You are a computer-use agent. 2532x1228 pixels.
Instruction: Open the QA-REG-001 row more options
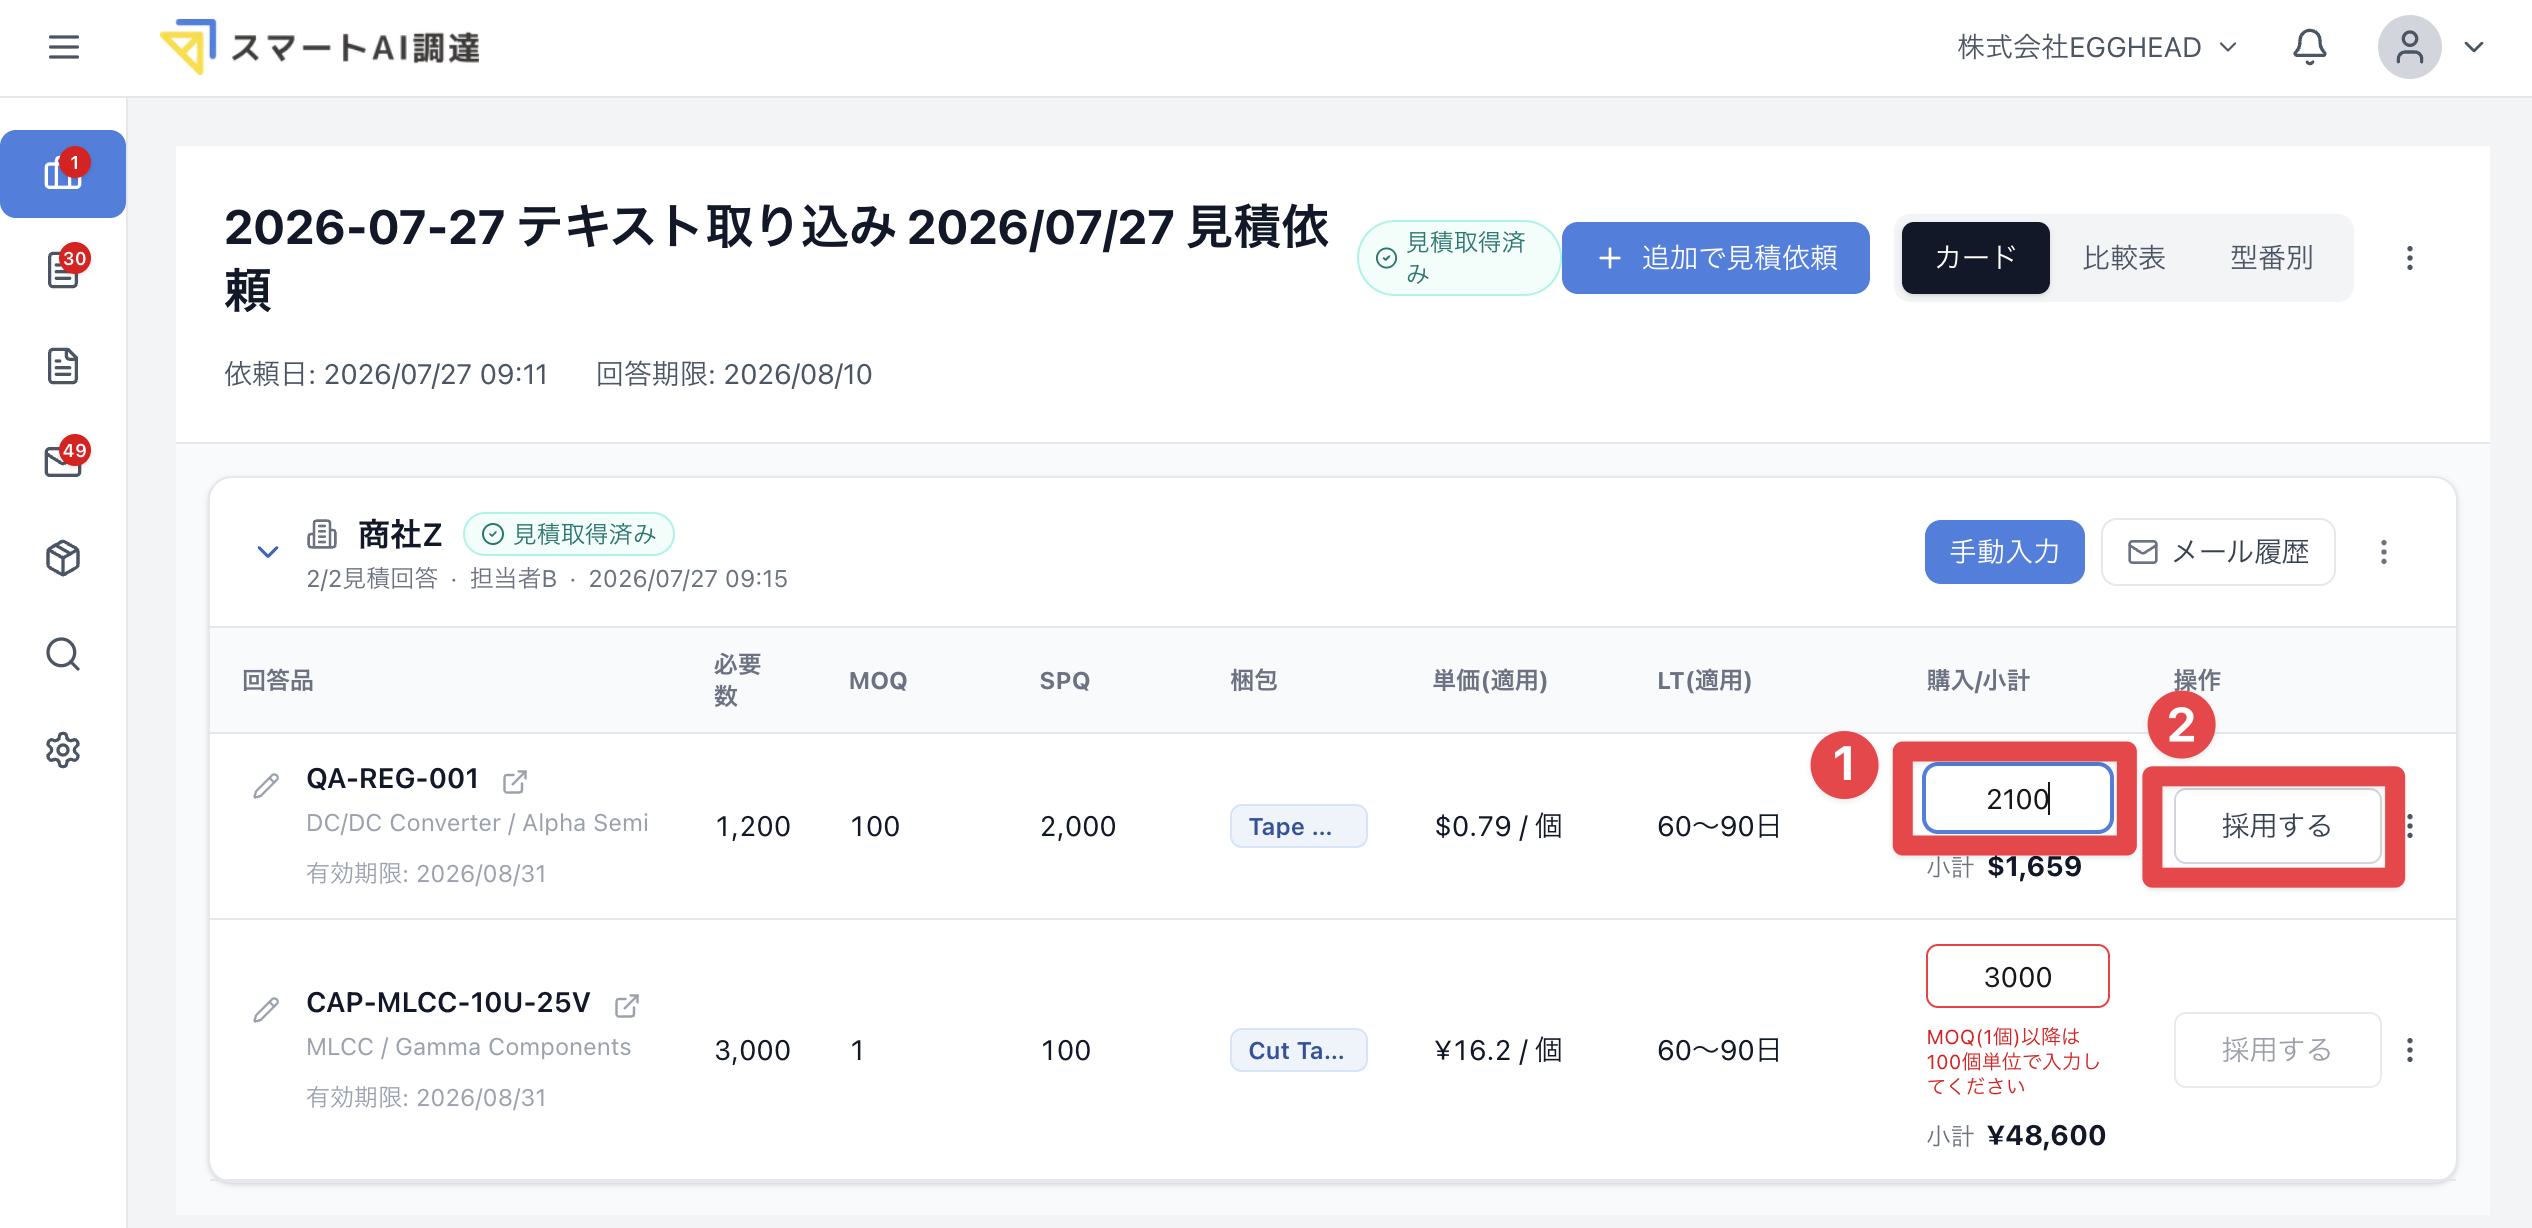point(2411,826)
